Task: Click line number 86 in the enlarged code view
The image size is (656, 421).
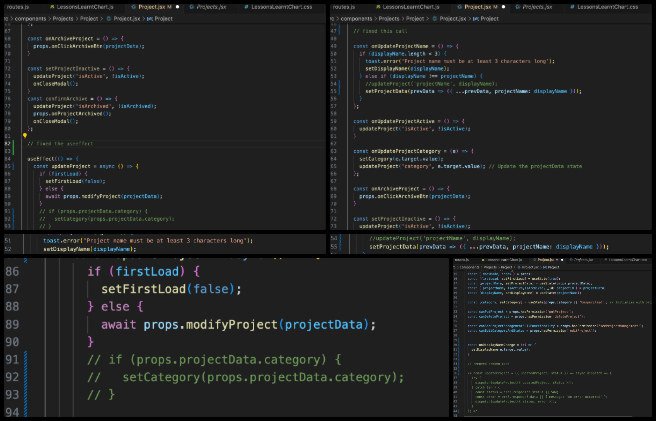Action: tap(12, 272)
